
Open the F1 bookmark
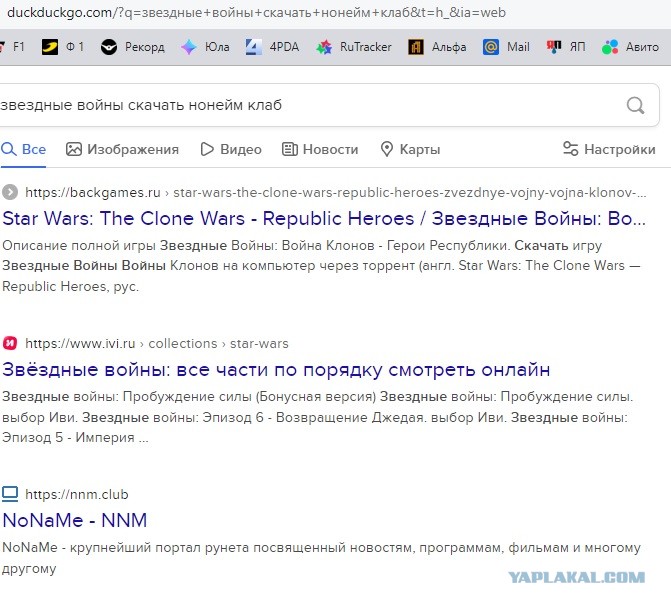pos(13,47)
